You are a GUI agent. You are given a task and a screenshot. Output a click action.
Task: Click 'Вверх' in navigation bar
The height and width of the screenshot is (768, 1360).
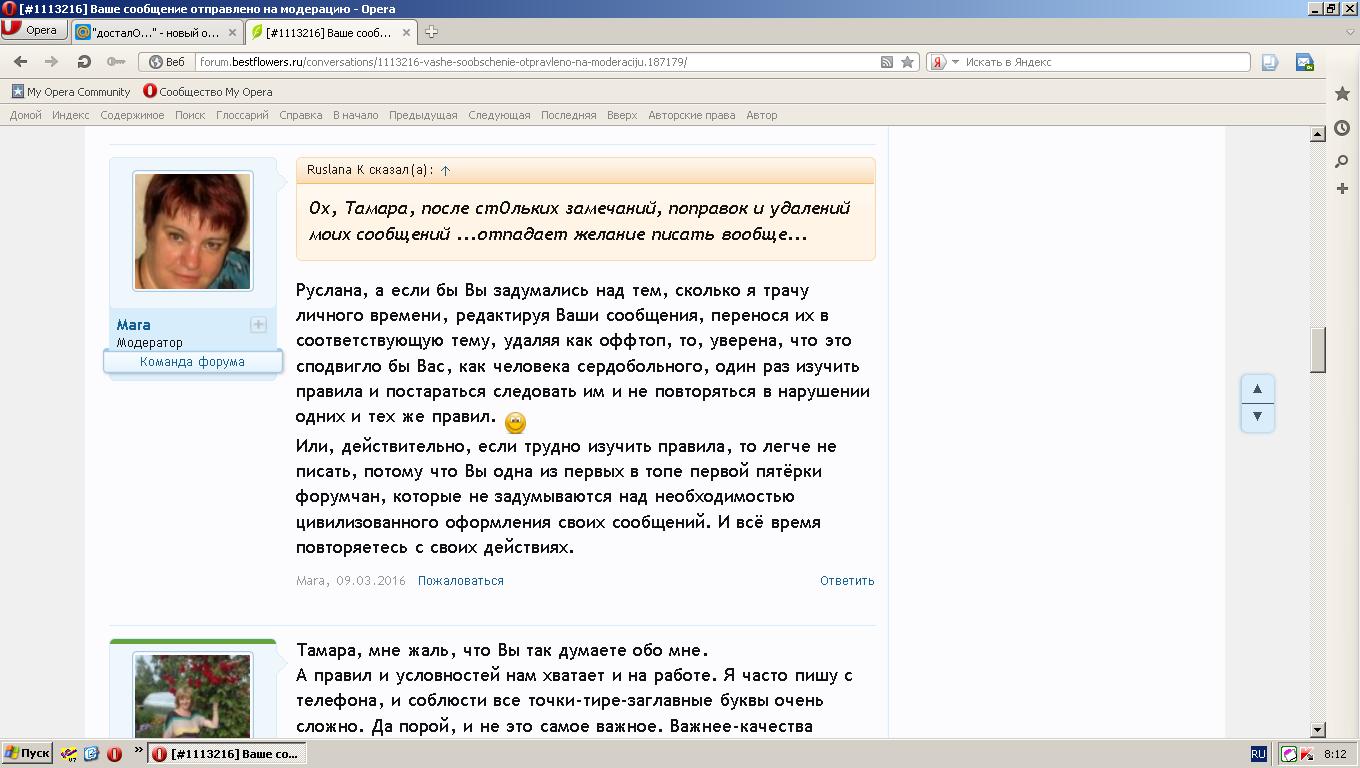pos(622,115)
